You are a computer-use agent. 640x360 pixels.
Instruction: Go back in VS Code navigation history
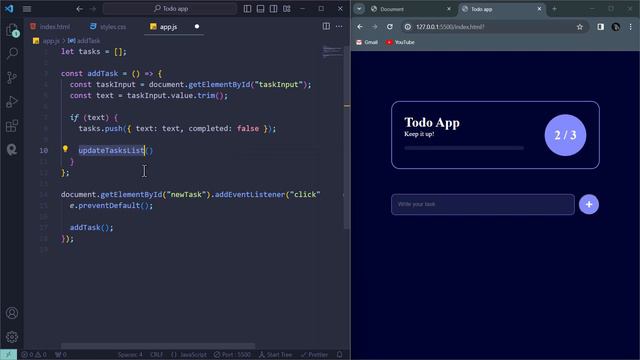click(80, 9)
